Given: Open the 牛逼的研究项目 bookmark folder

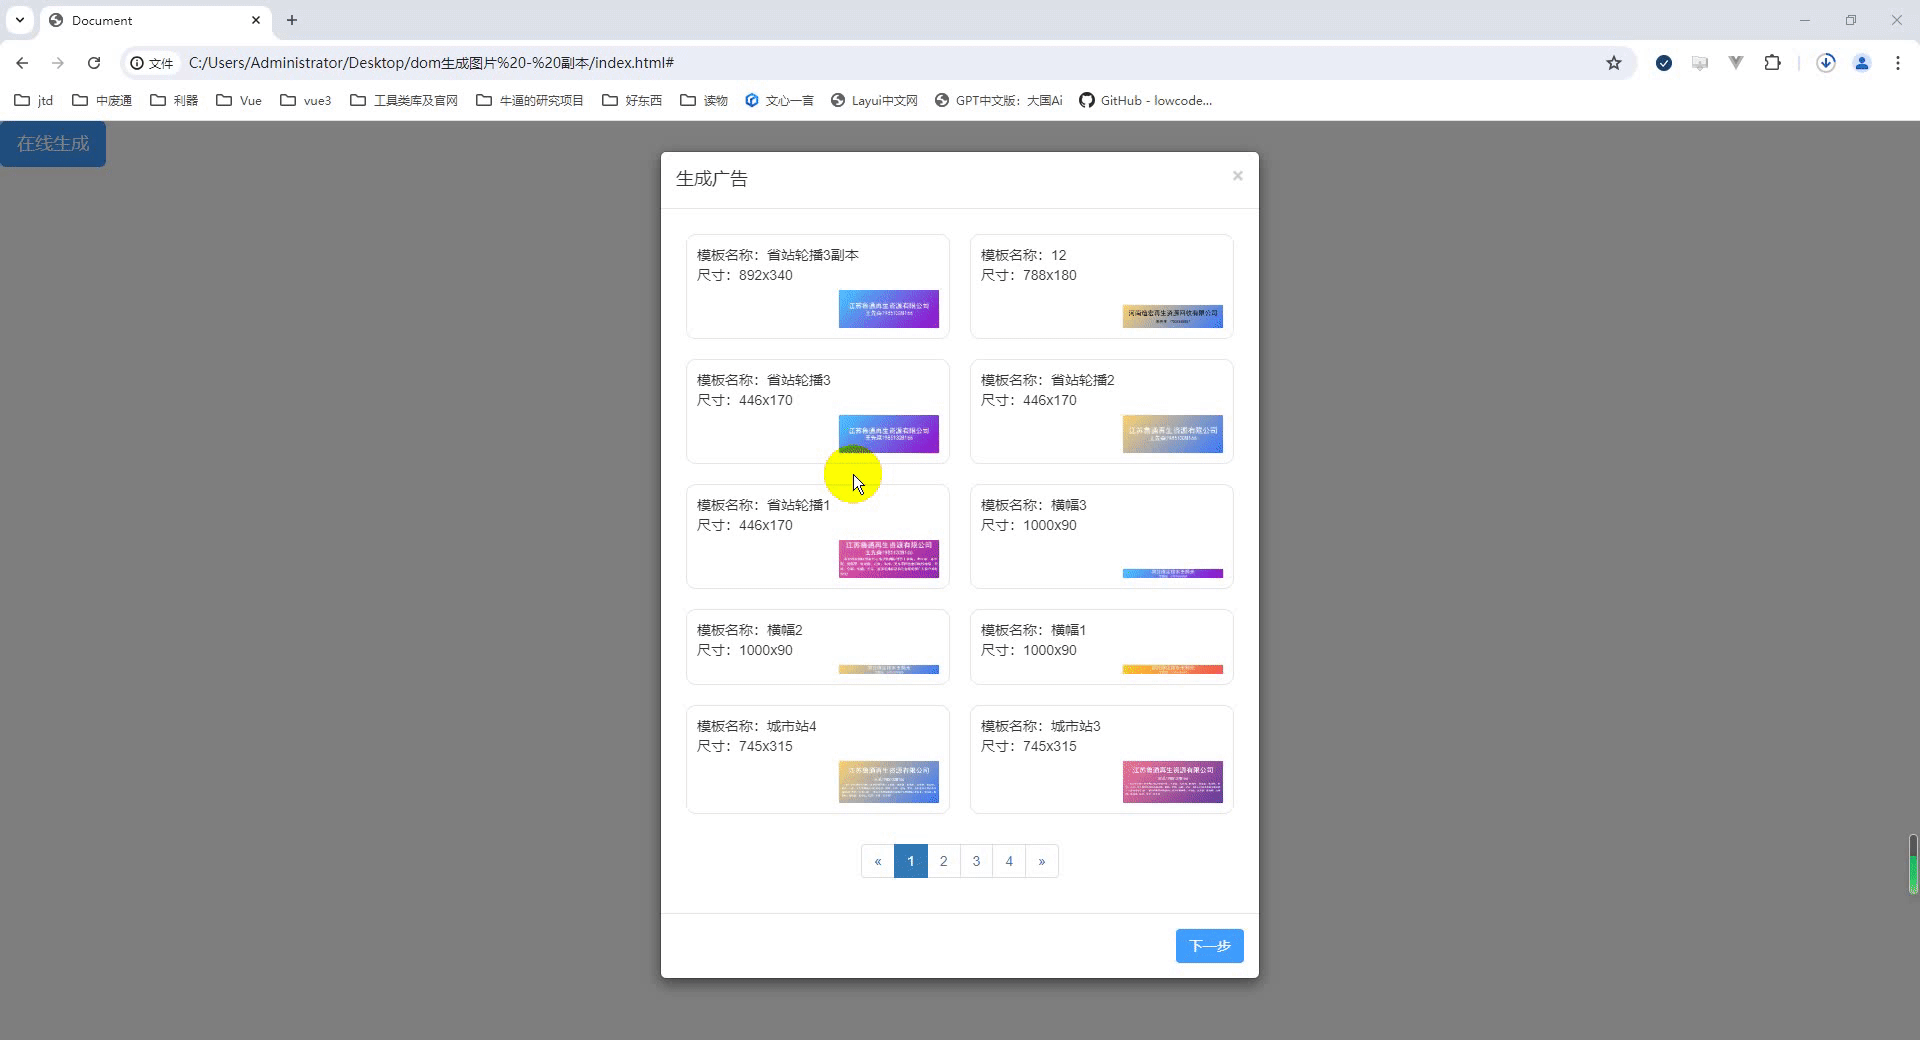Looking at the screenshot, I should coord(530,100).
